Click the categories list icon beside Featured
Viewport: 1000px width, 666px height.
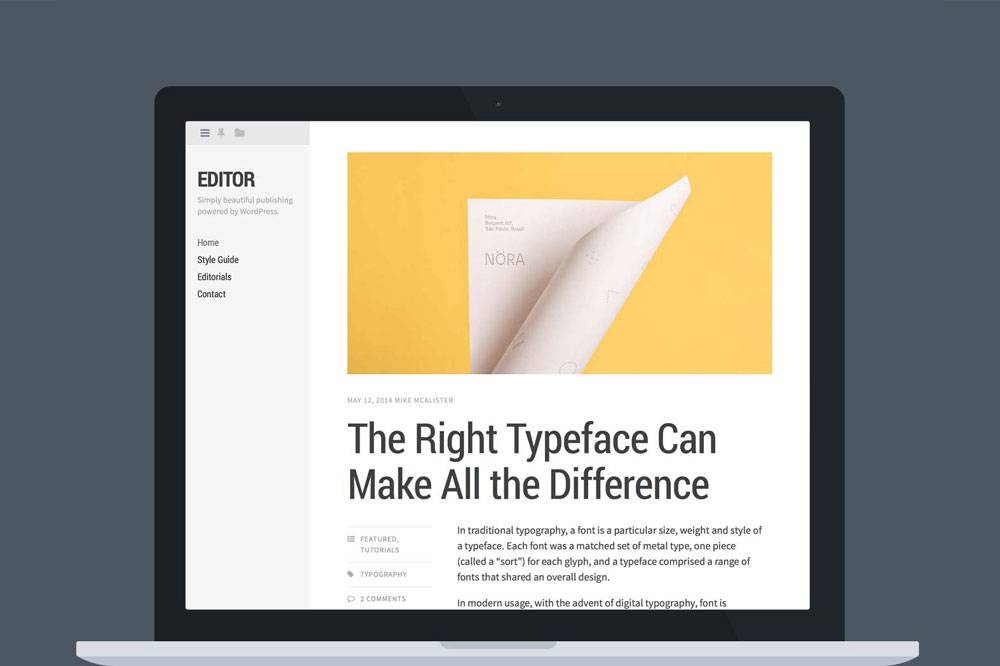pos(351,539)
